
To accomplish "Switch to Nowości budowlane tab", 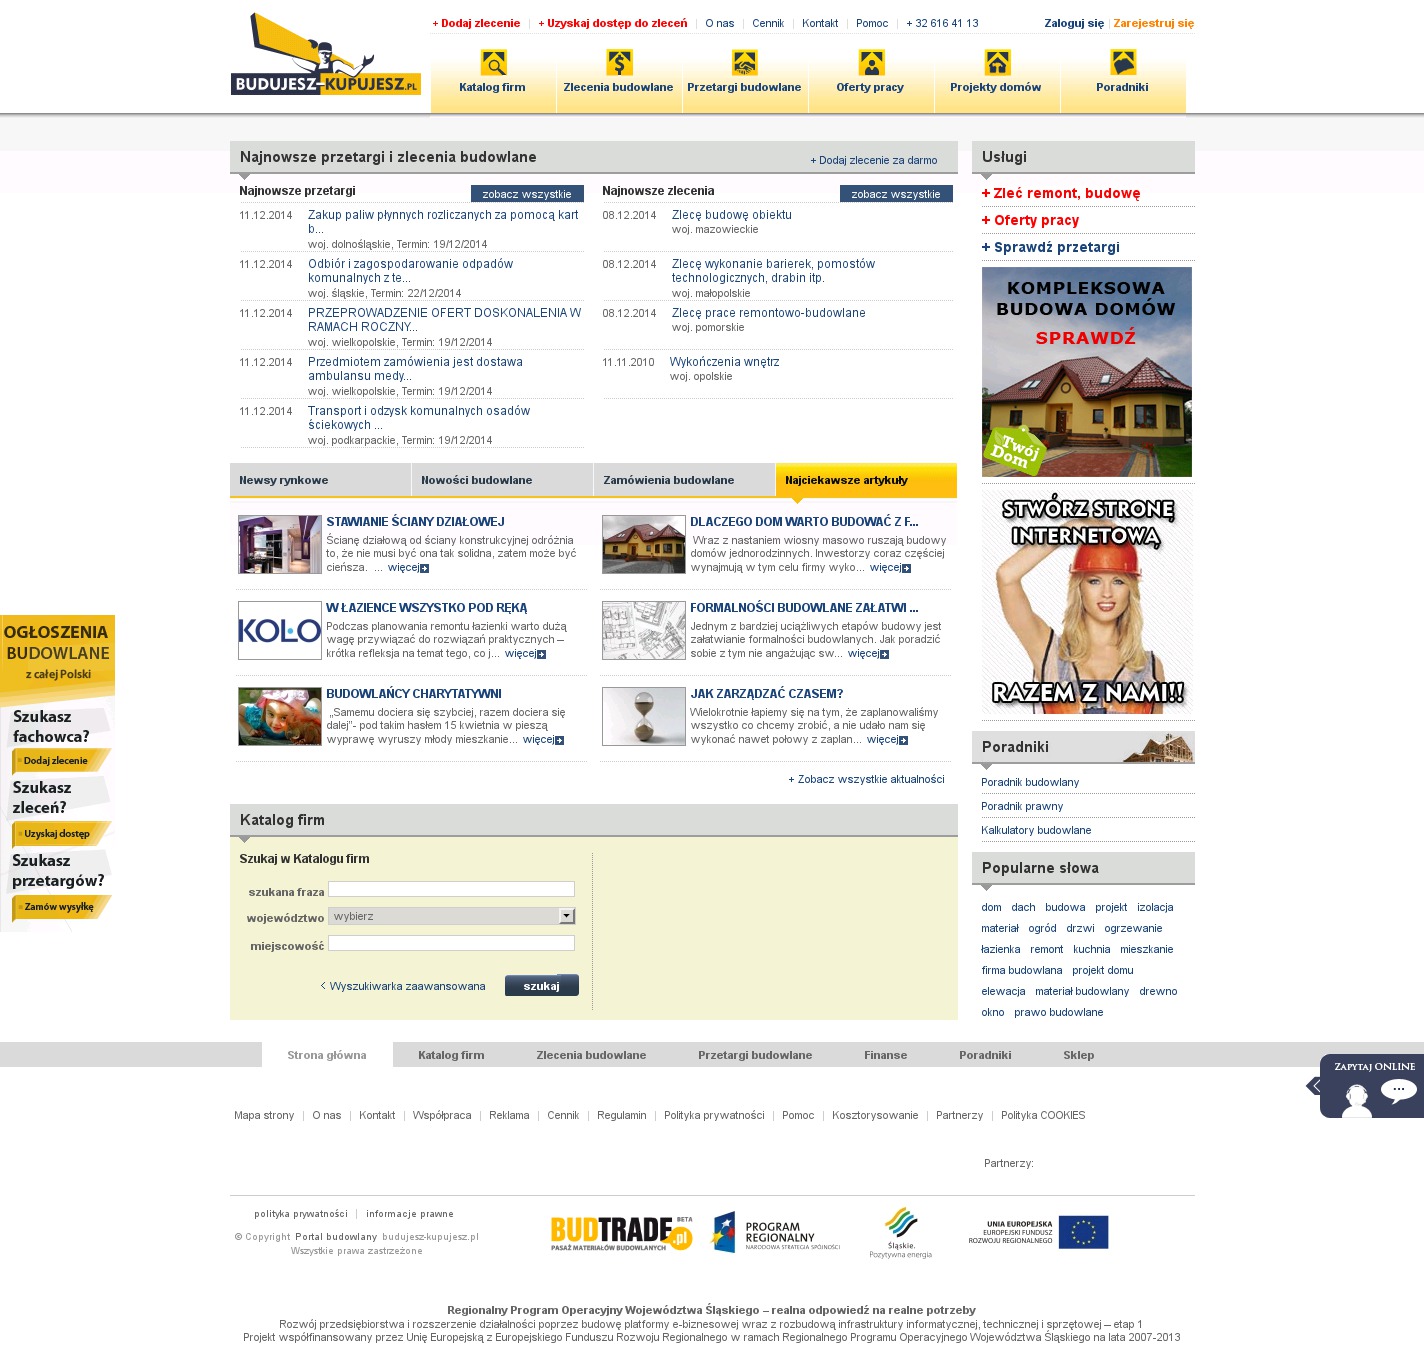I will tap(477, 480).
